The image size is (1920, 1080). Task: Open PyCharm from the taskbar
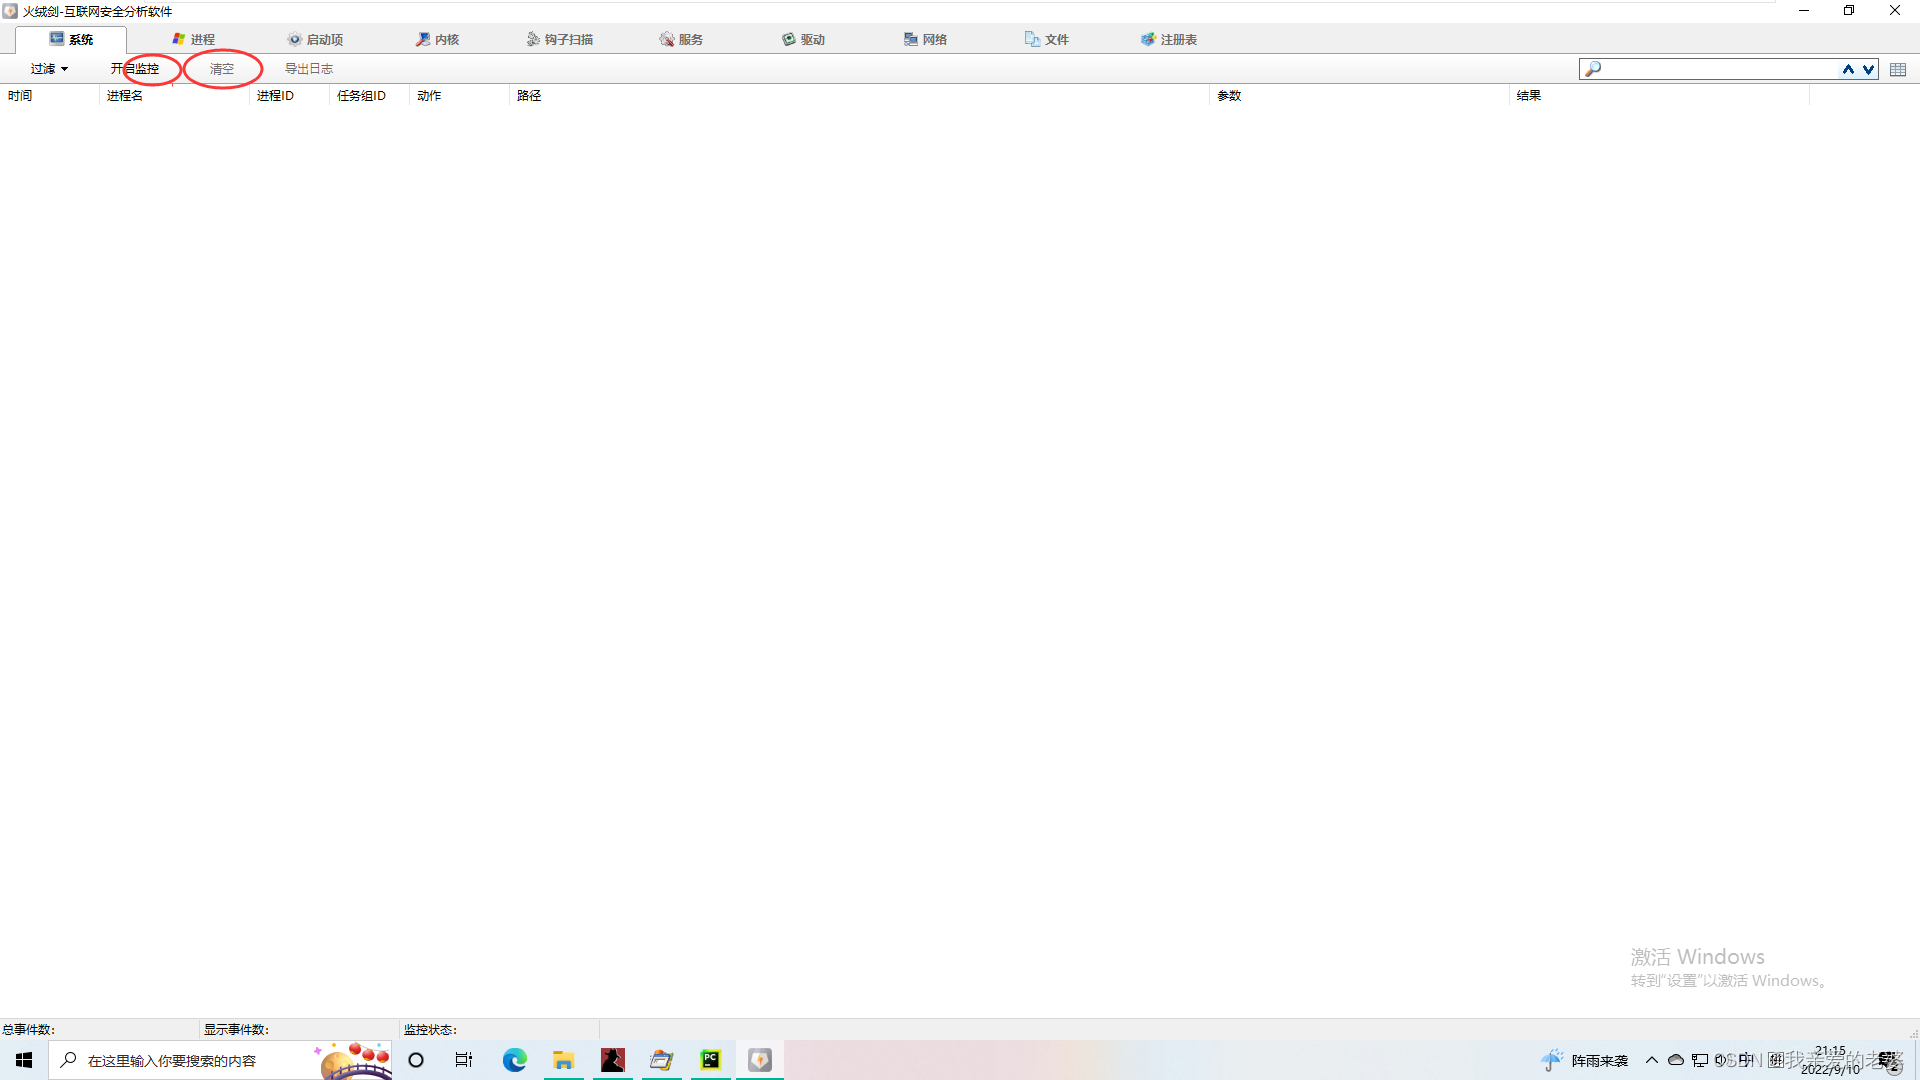point(710,1060)
